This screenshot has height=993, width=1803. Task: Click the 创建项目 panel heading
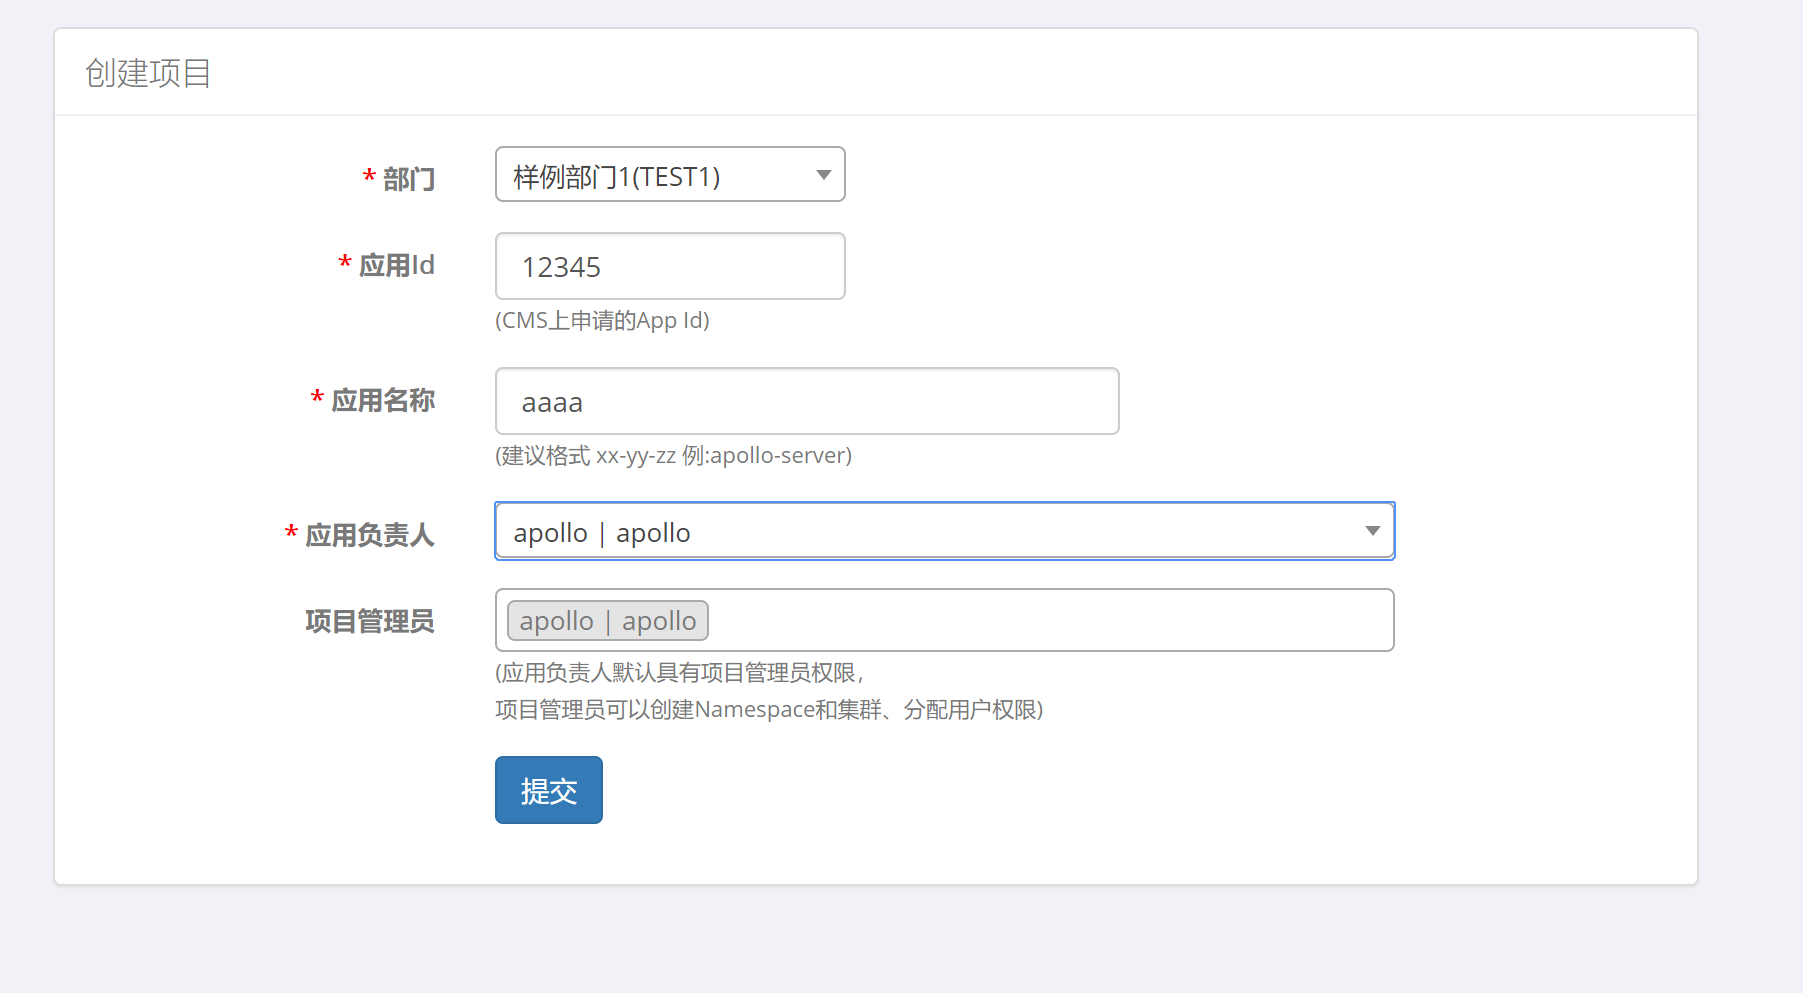click(148, 73)
